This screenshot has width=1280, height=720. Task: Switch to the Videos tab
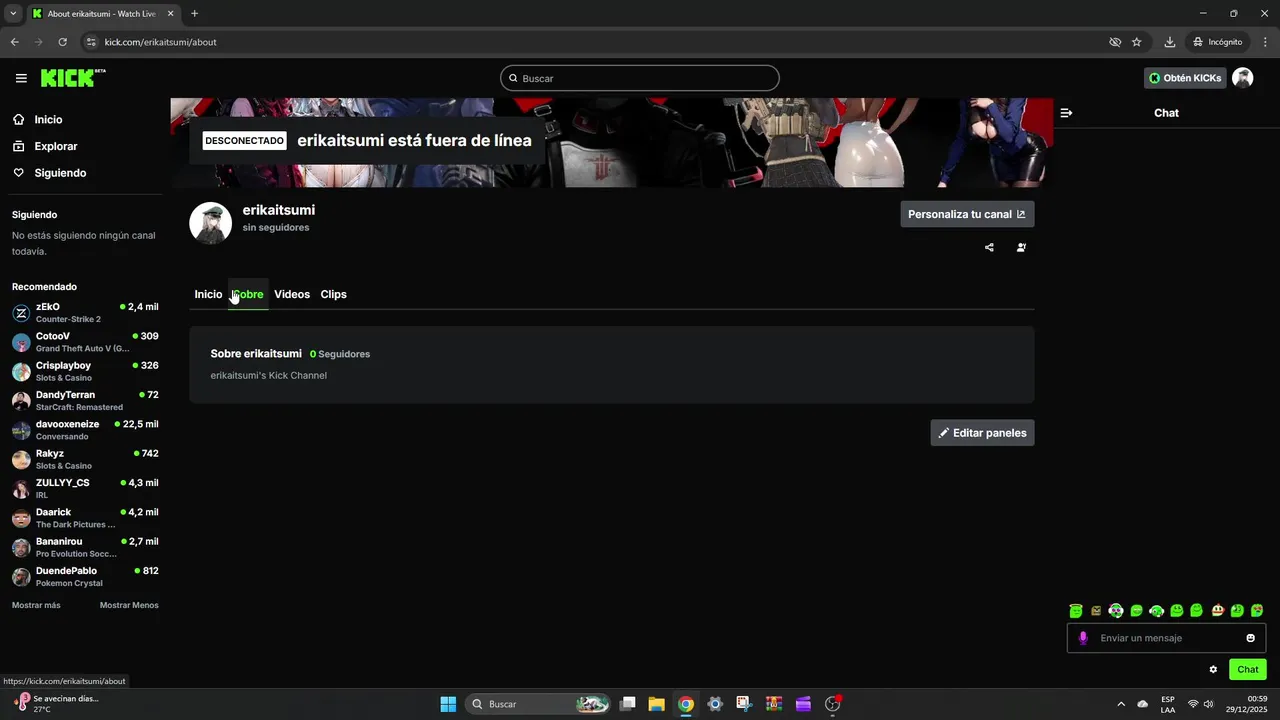pos(292,294)
